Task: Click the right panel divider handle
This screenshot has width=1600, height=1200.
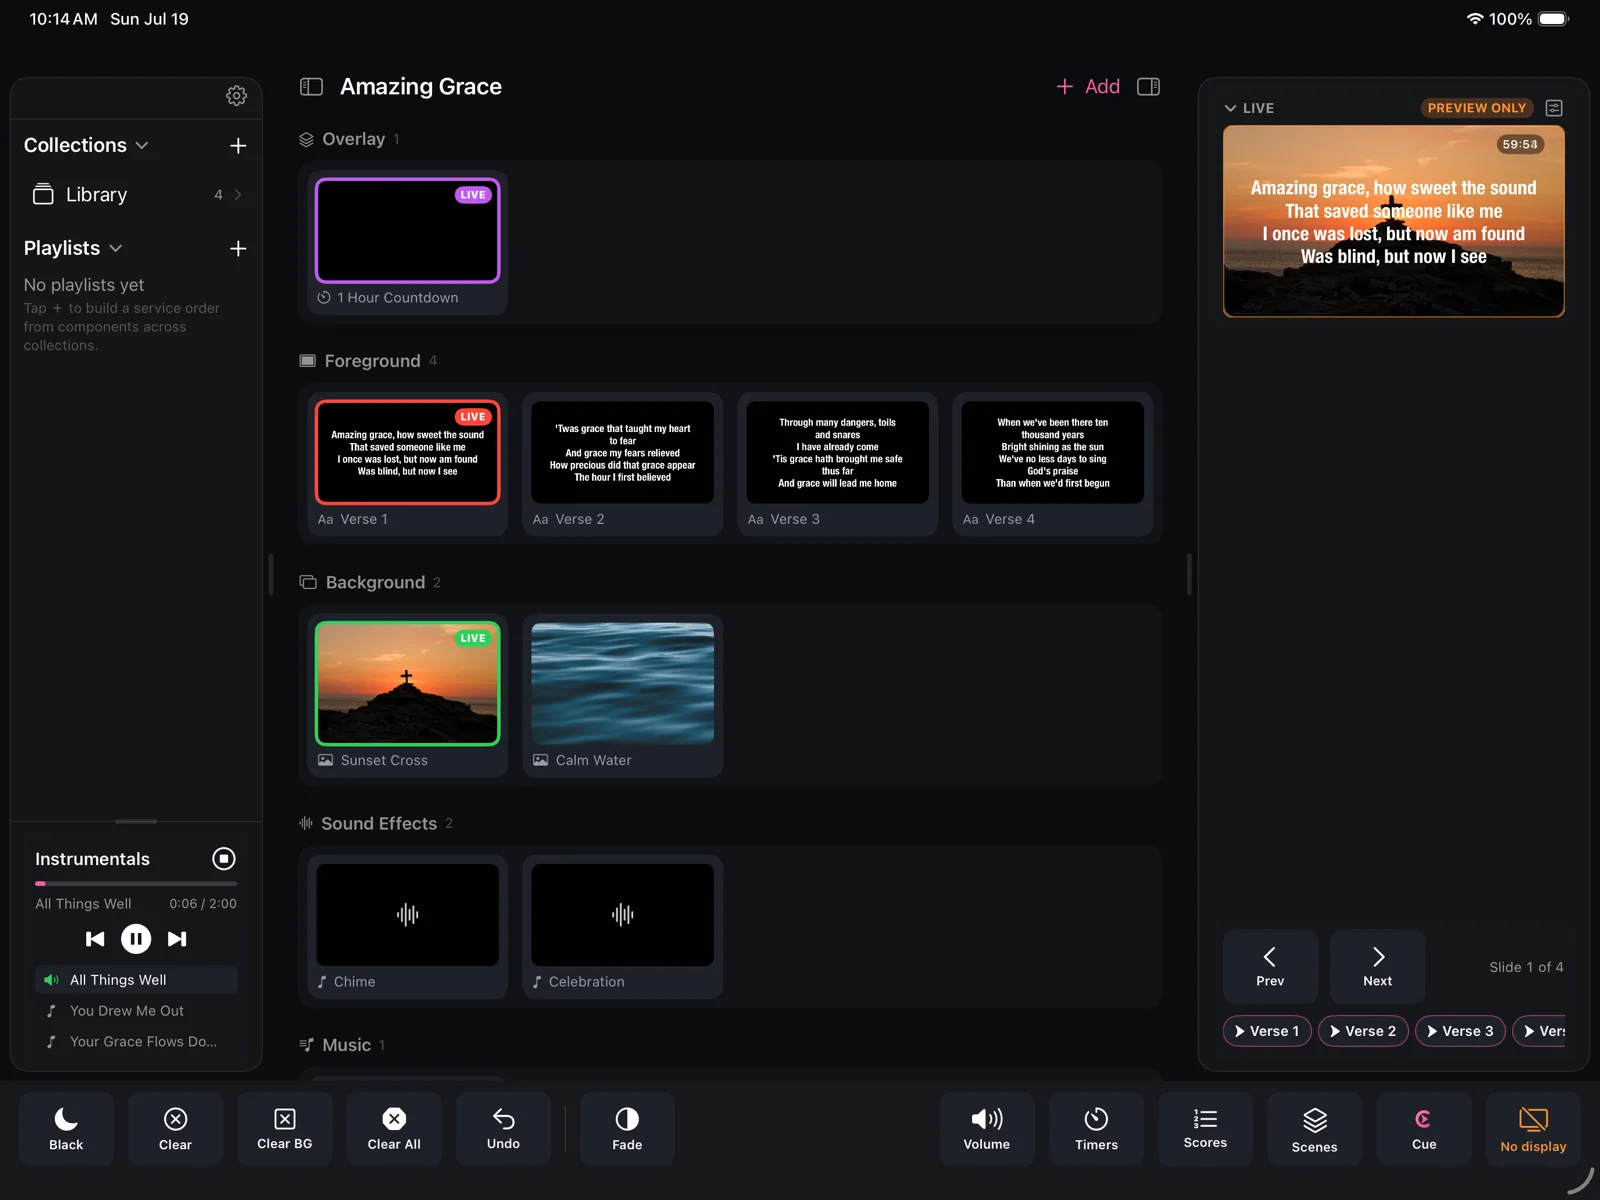Action: 1189,574
